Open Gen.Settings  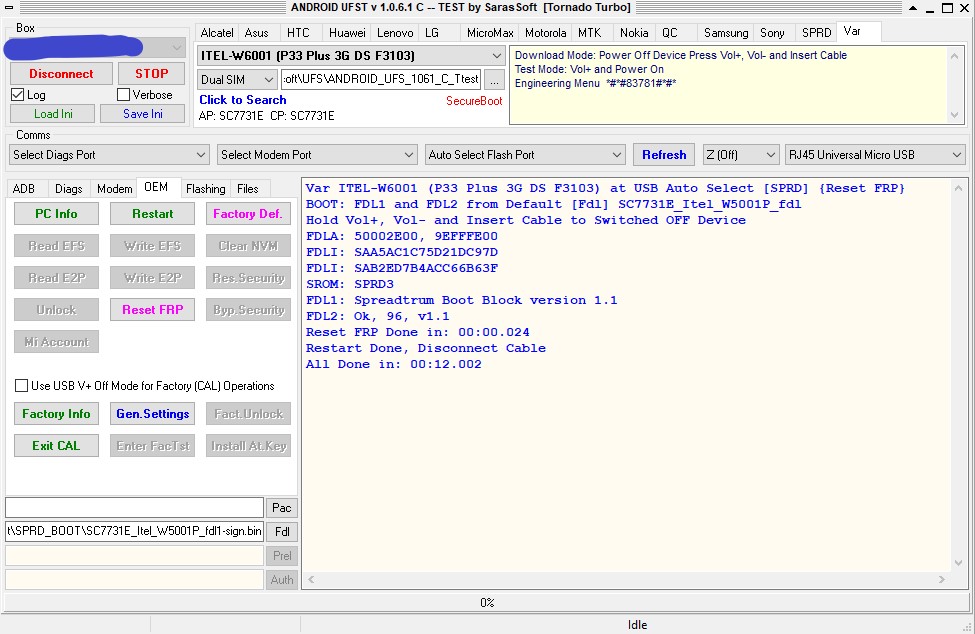click(x=152, y=414)
